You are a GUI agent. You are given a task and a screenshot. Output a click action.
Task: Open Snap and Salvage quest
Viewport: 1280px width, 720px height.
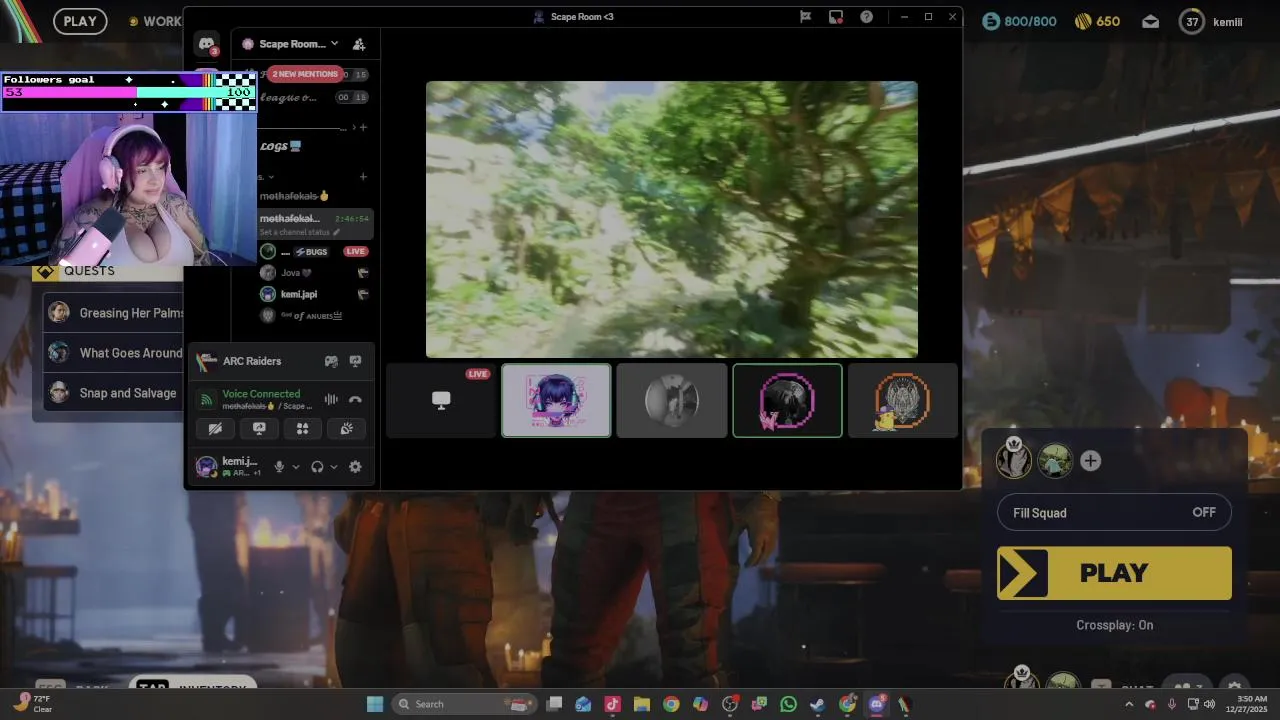coord(115,393)
